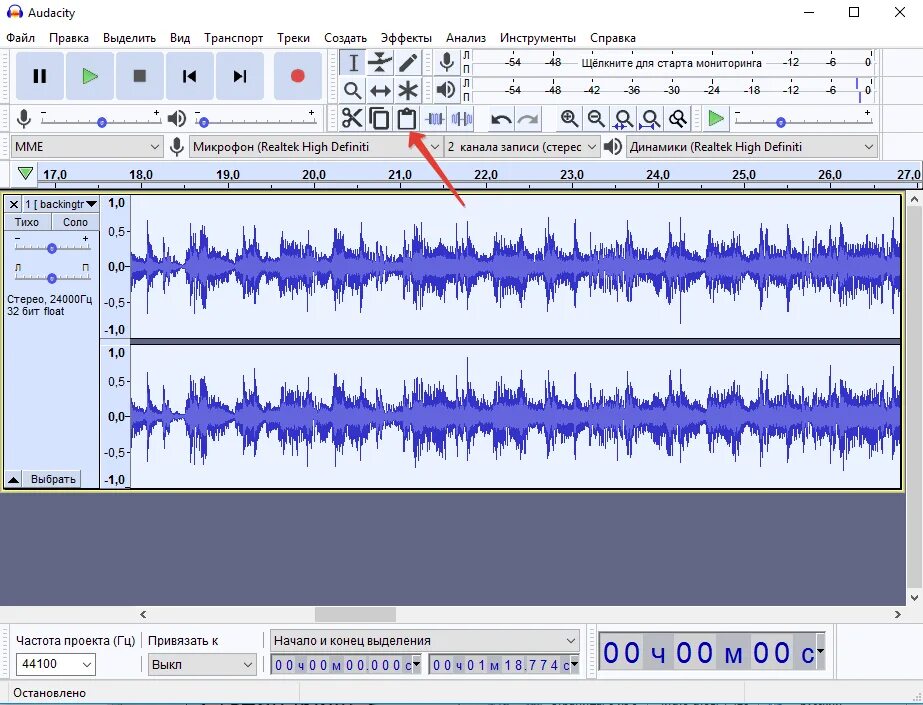Screen dimensions: 923x705
Task: Open the Файл menu
Action: [x=21, y=38]
